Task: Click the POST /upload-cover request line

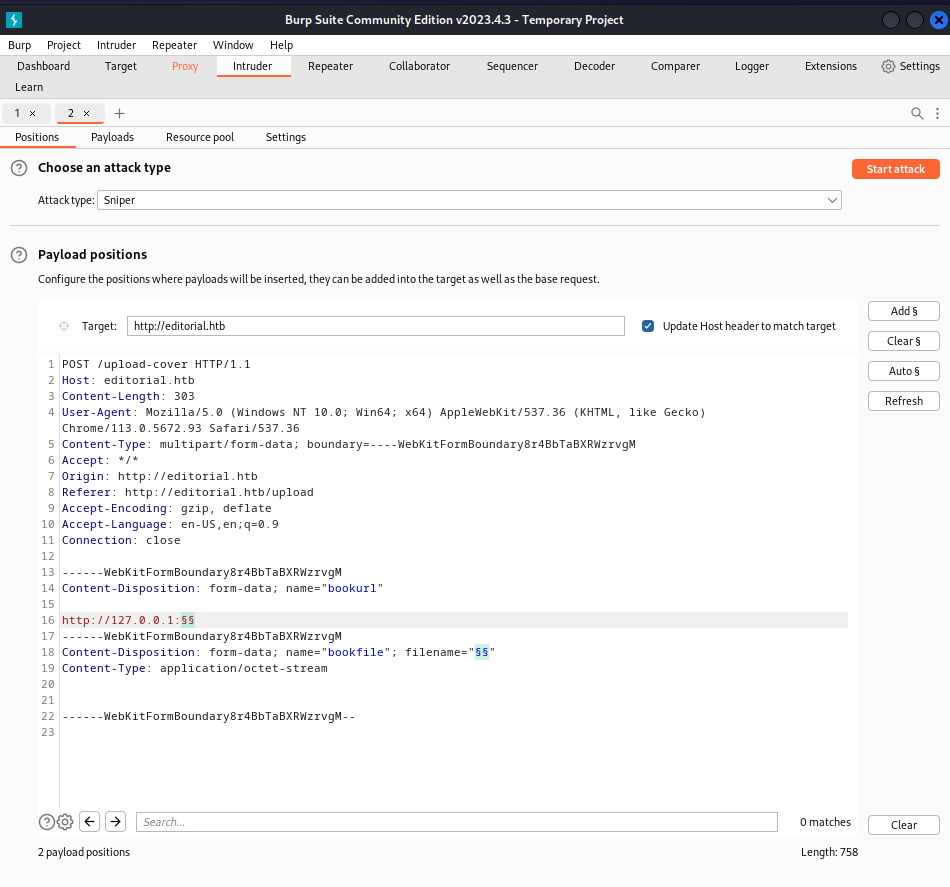Action: [156, 364]
